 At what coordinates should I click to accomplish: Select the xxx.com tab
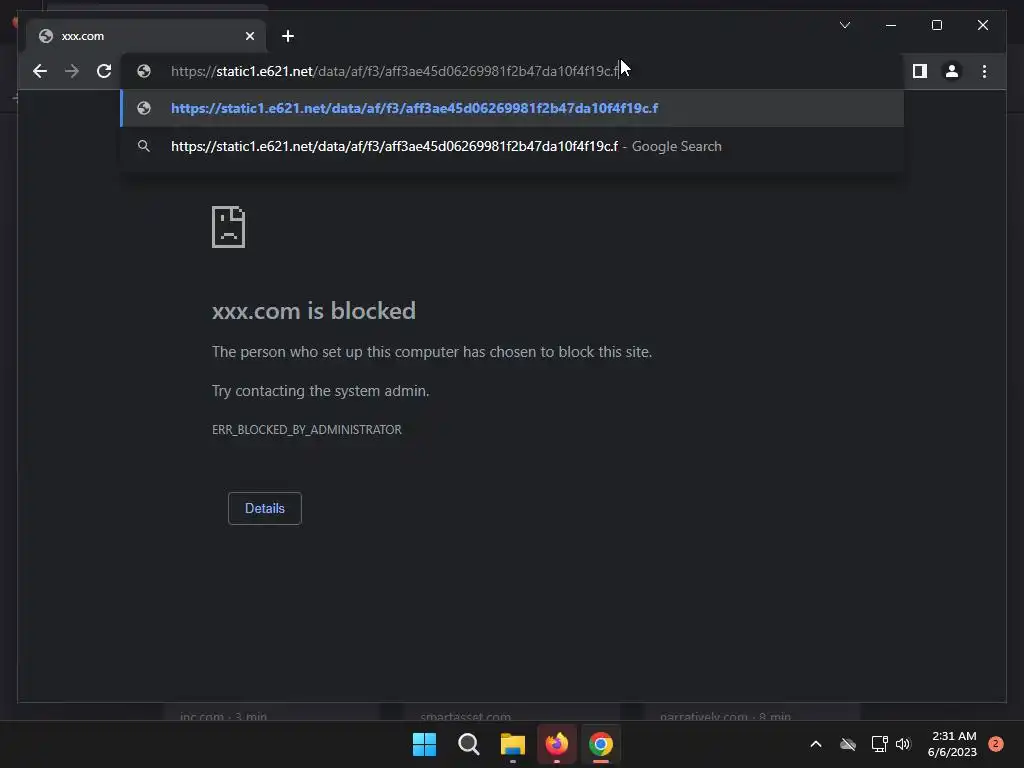point(146,36)
